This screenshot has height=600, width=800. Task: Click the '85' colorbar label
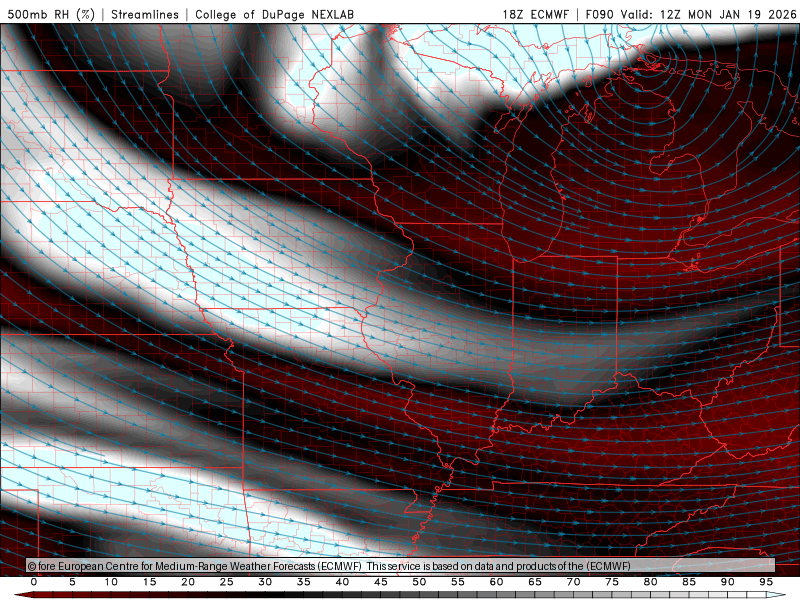[x=689, y=582]
